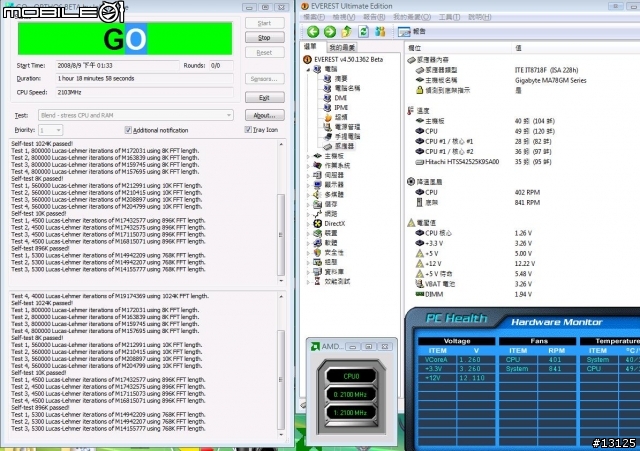Switch to the 我的最愛 favorites tab
This screenshot has height=451, width=640.
(x=342, y=47)
